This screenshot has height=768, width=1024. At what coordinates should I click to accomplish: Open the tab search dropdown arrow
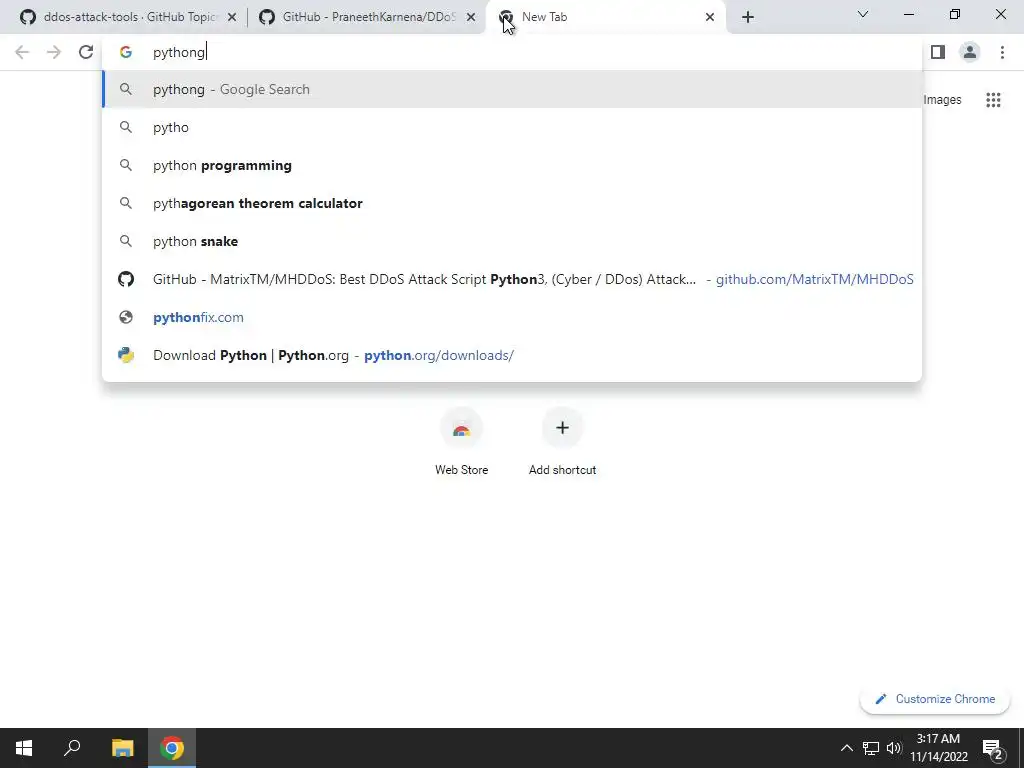point(863,14)
